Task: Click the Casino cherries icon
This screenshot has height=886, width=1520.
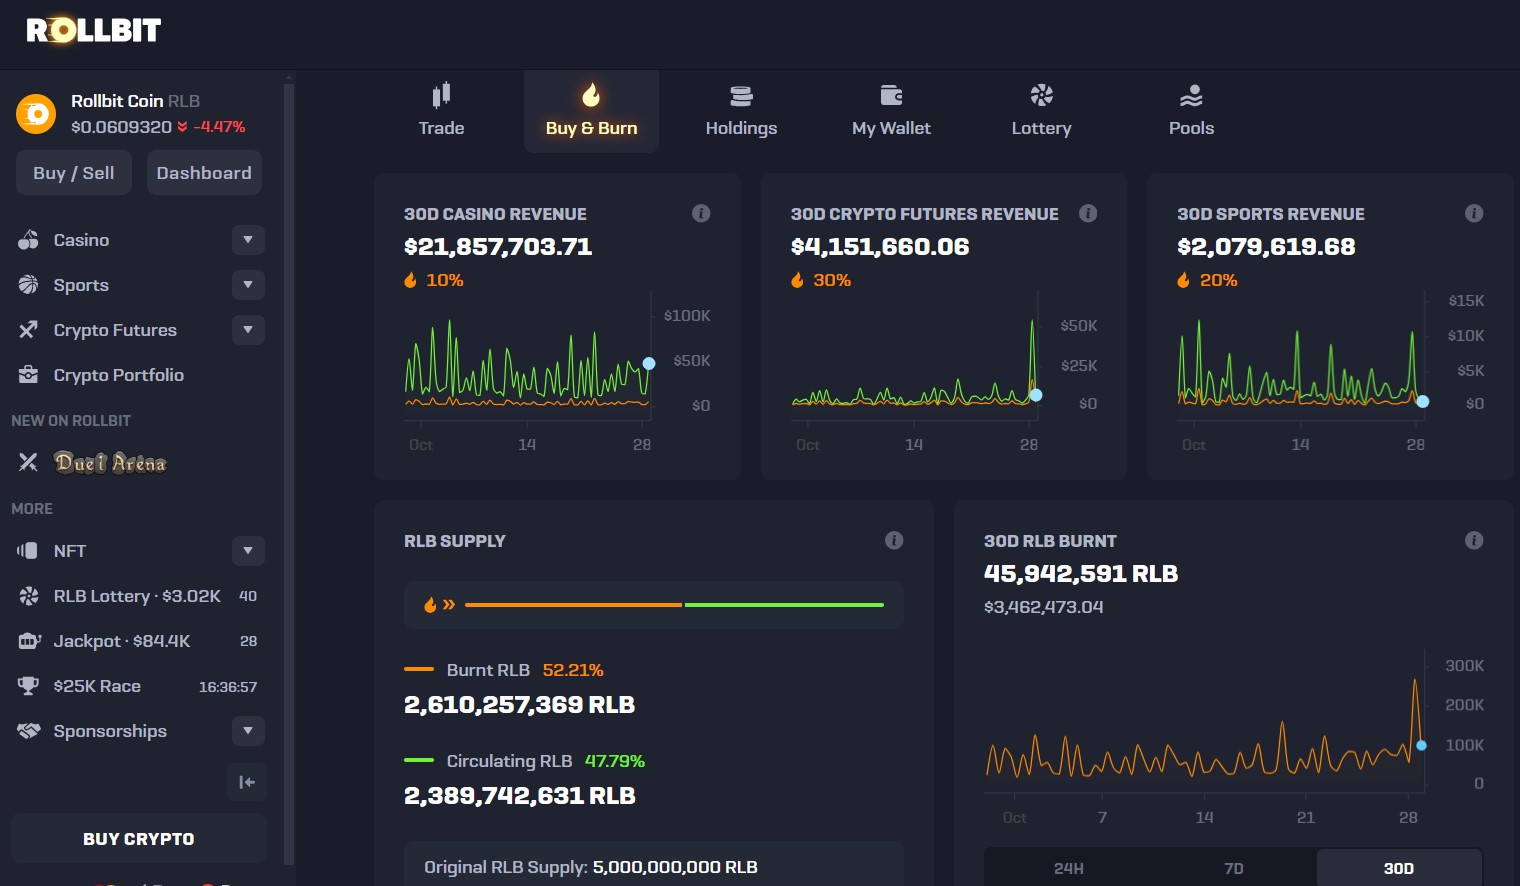Action: [28, 240]
